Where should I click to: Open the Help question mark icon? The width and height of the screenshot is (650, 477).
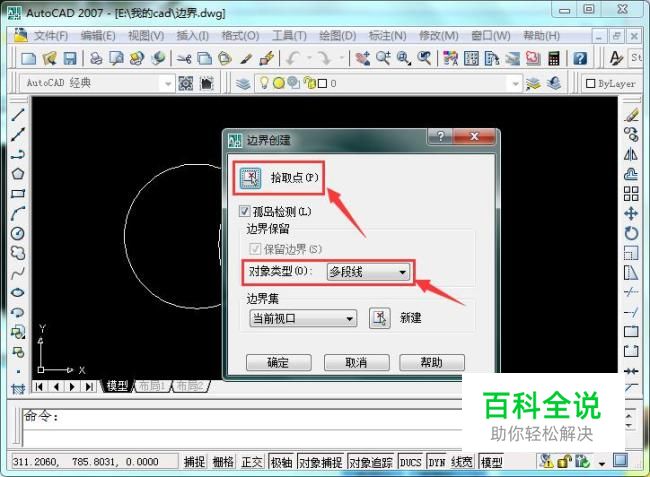580,58
